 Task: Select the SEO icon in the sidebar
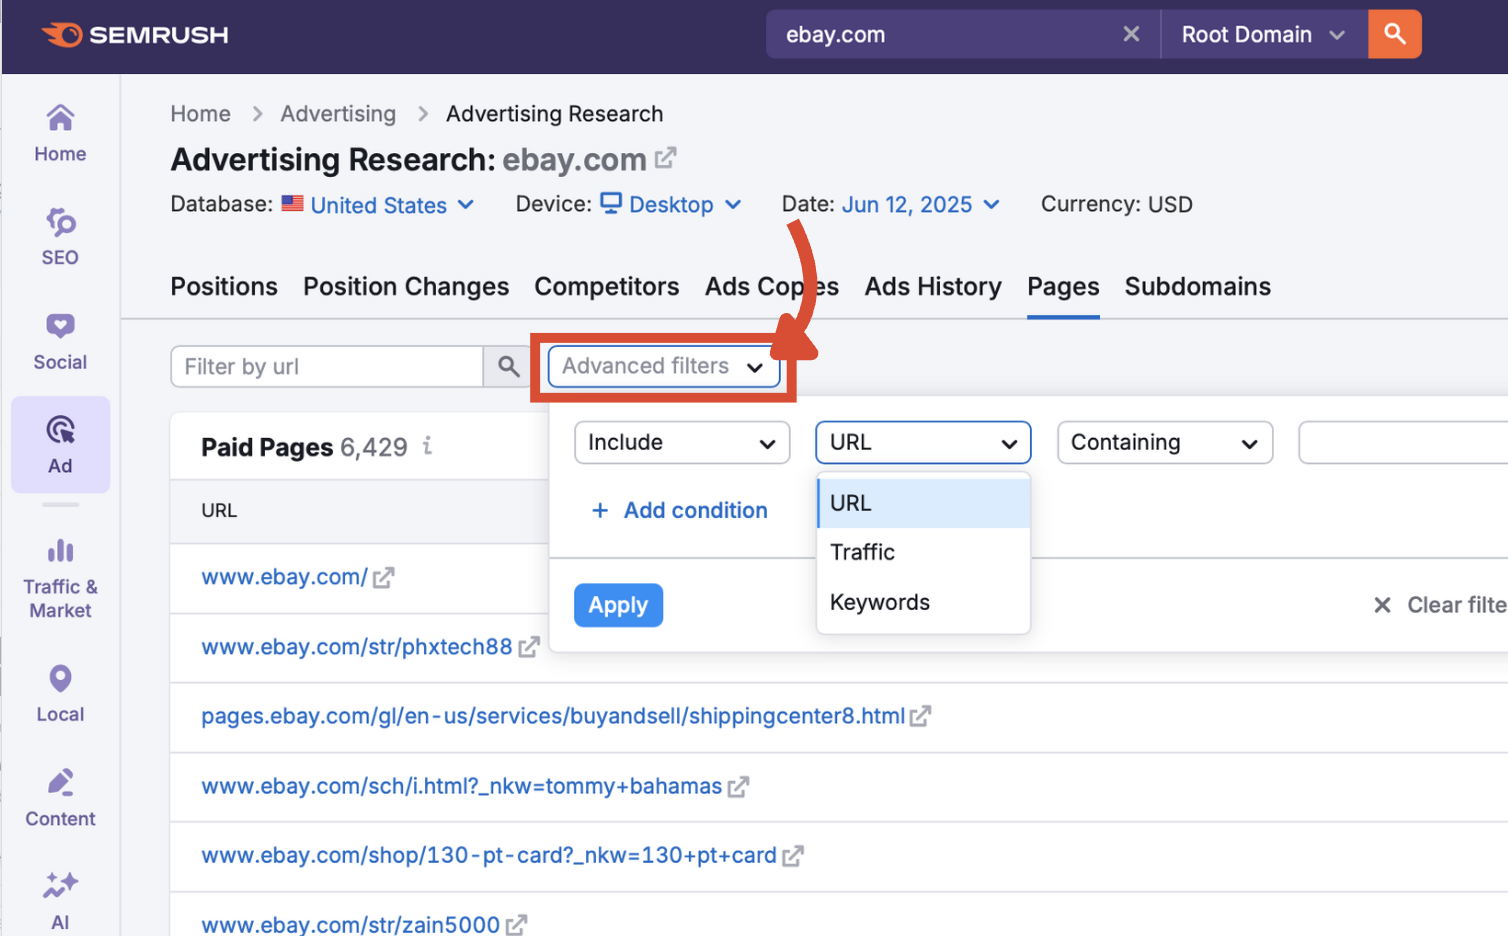[x=60, y=236]
